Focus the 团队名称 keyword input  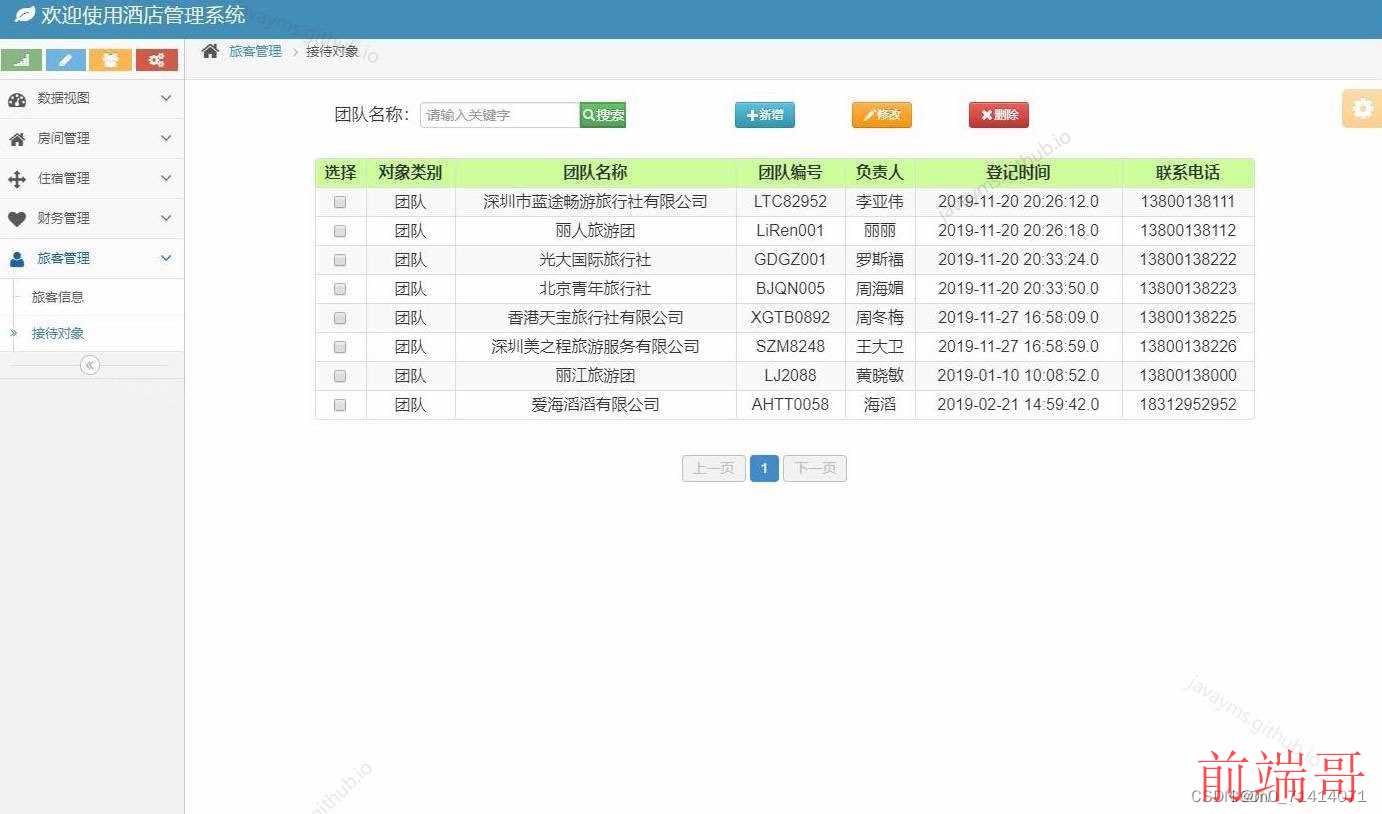click(x=500, y=115)
